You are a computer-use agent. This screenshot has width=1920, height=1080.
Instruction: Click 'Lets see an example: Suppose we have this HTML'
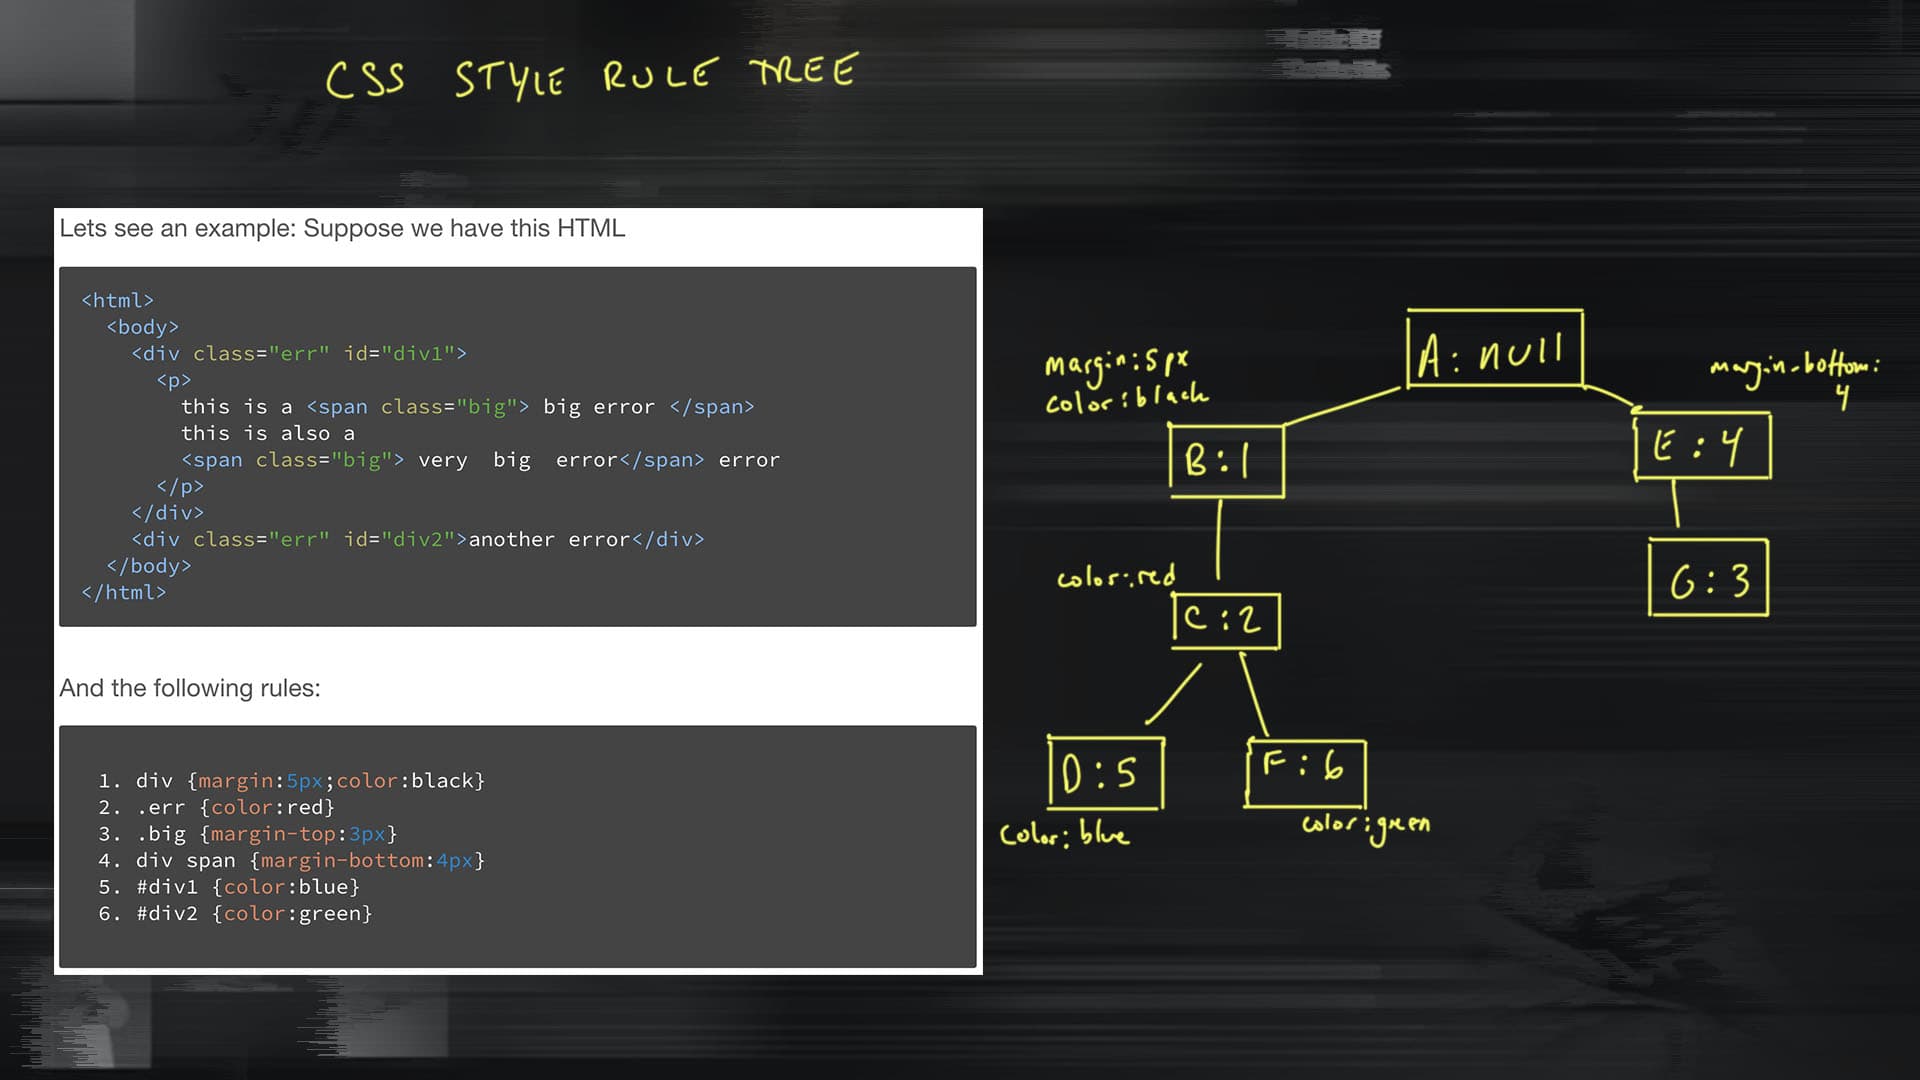[x=342, y=228]
